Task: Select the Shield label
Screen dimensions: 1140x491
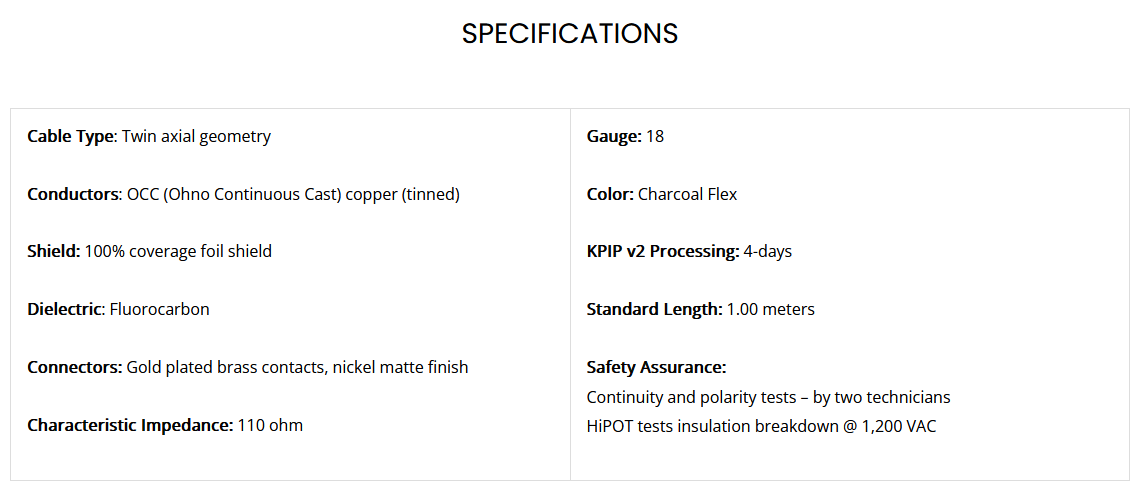Action: pyautogui.click(x=54, y=252)
